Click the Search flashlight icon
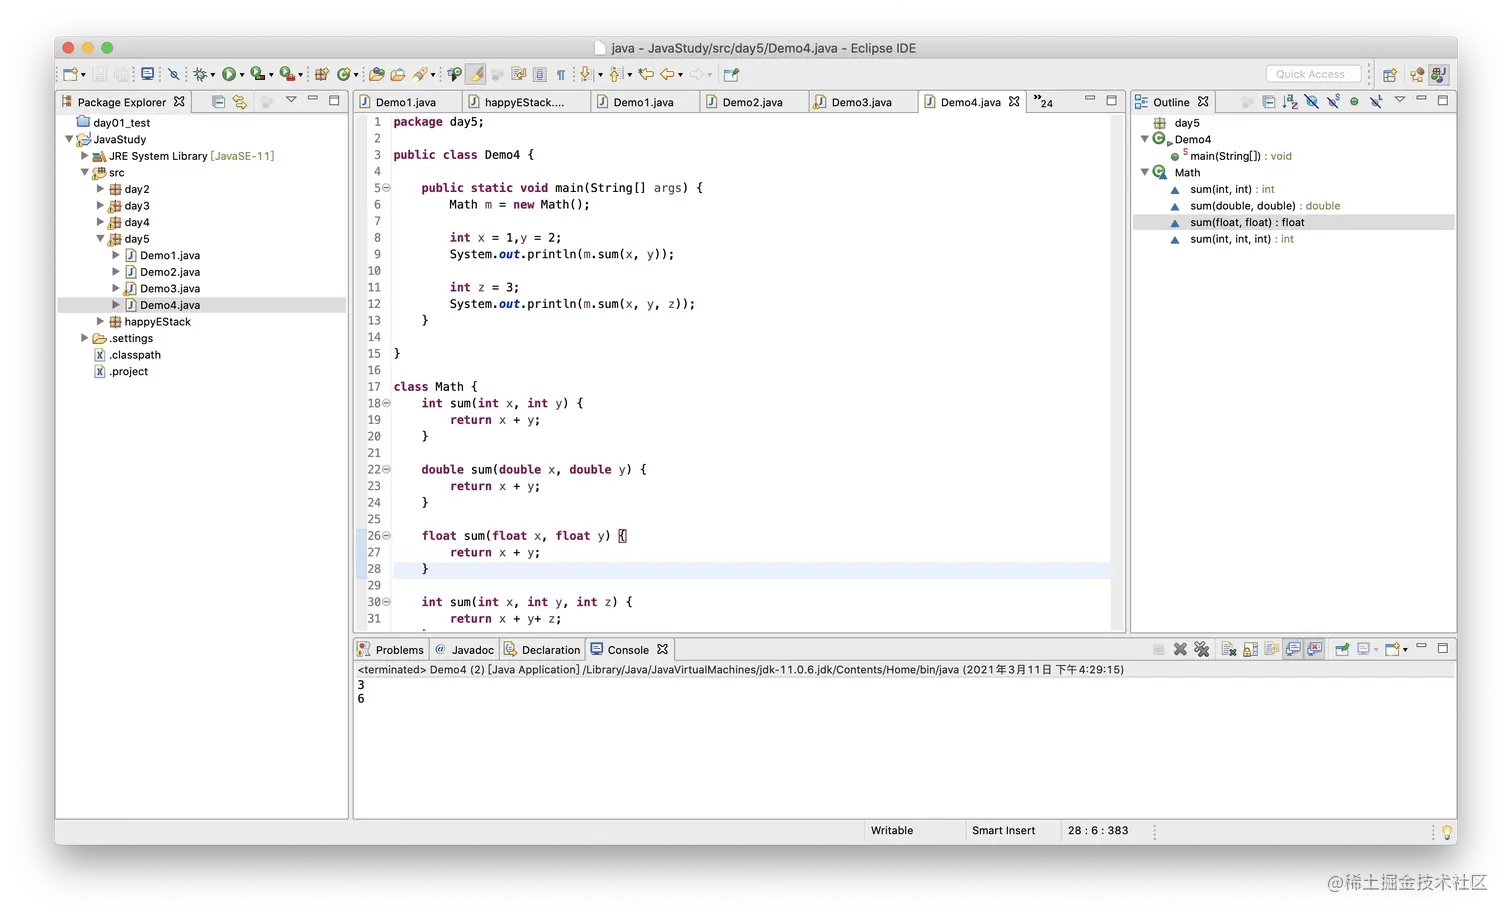This screenshot has height=917, width=1512. [420, 74]
